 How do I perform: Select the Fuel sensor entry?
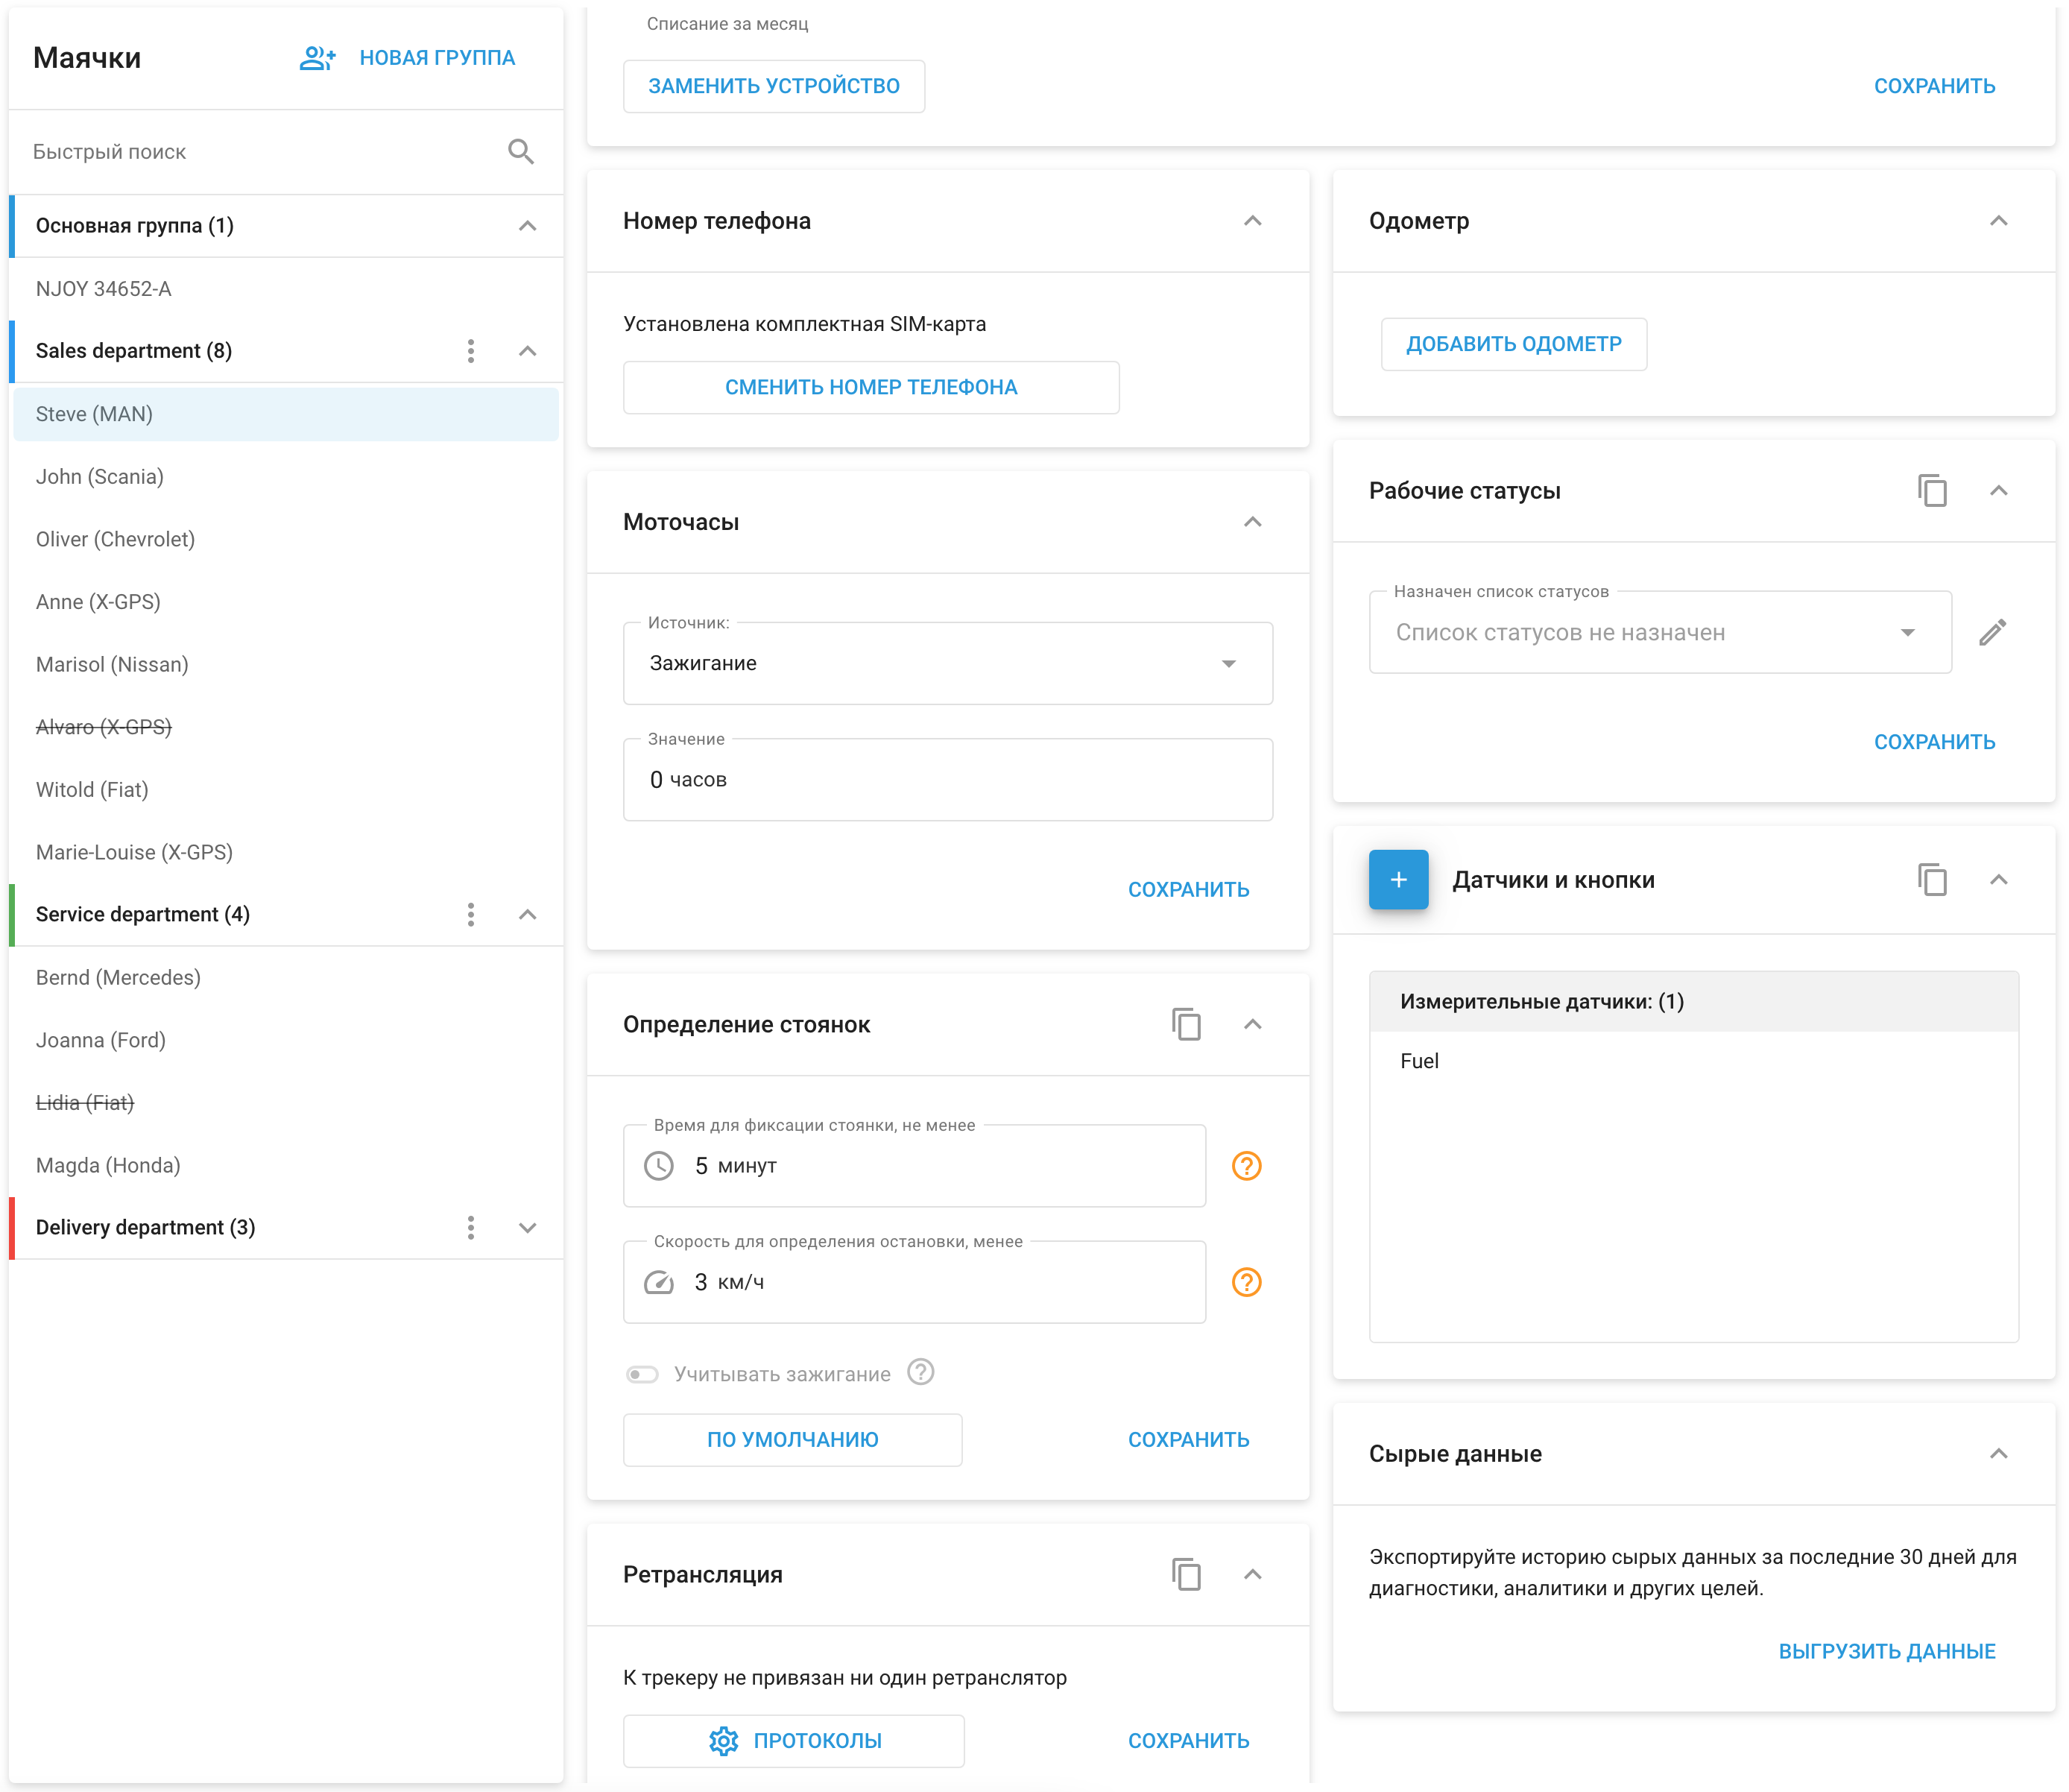click(1693, 1061)
